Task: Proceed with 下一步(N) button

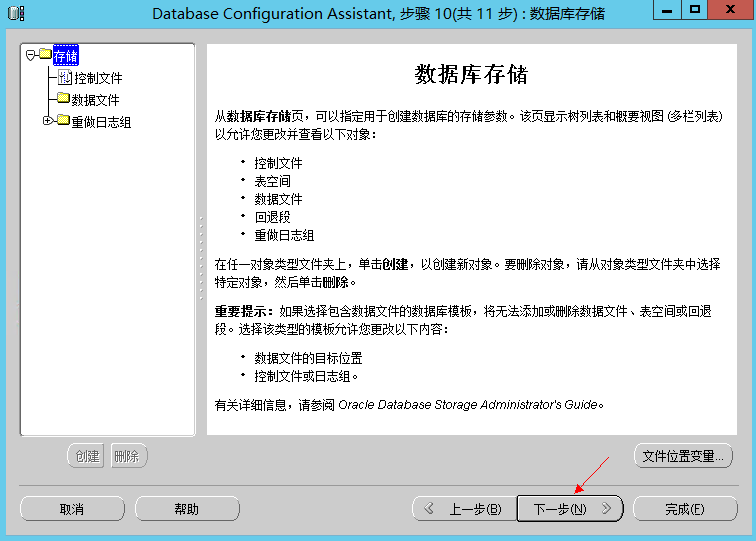Action: (570, 509)
